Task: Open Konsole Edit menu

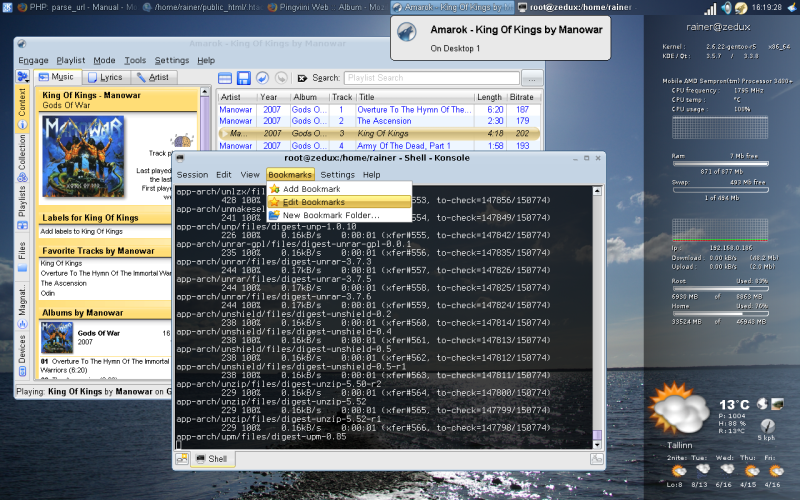Action: 223,174
